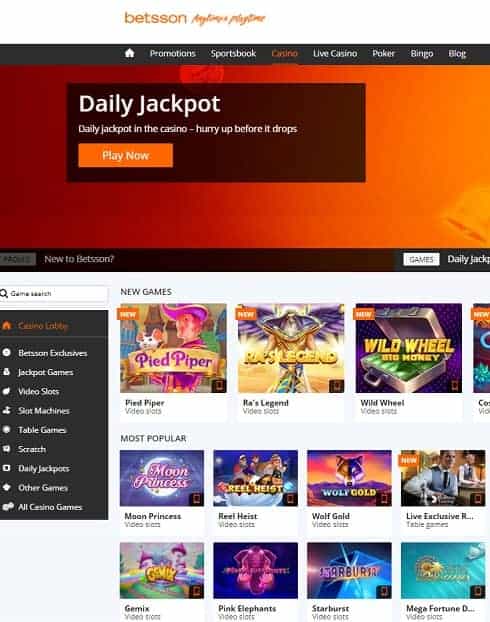
Task: Launch the Starburst game thumbnail
Action: pos(349,570)
